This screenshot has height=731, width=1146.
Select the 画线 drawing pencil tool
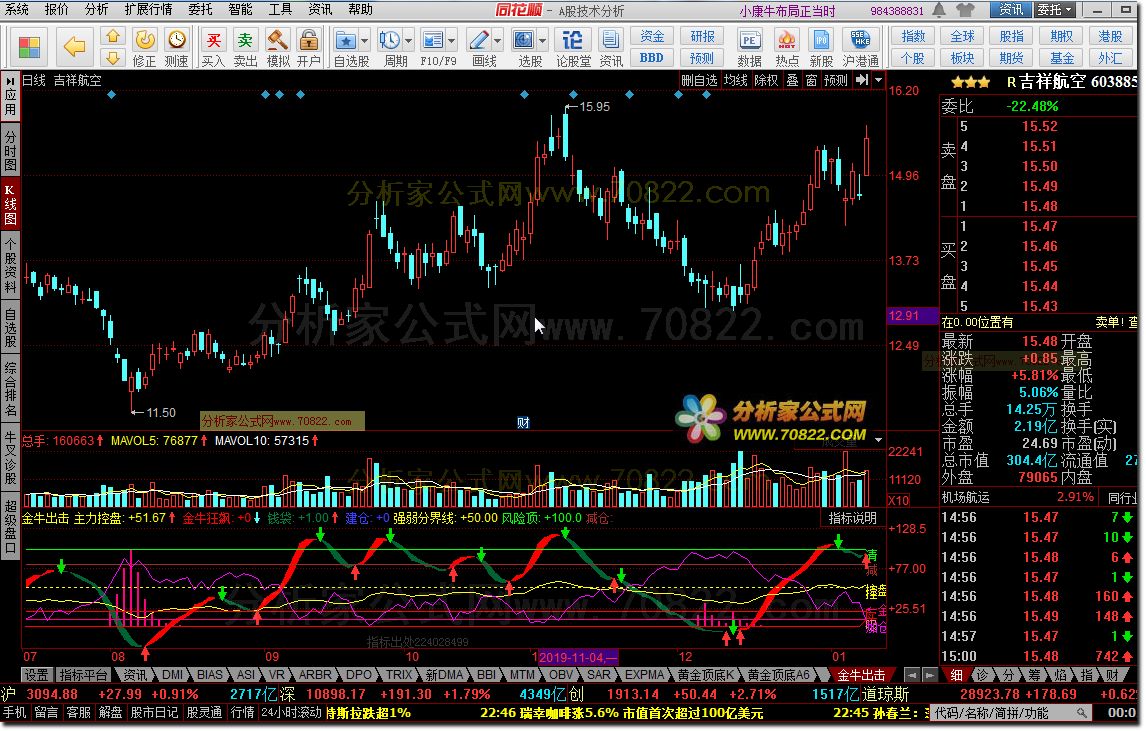tap(479, 39)
